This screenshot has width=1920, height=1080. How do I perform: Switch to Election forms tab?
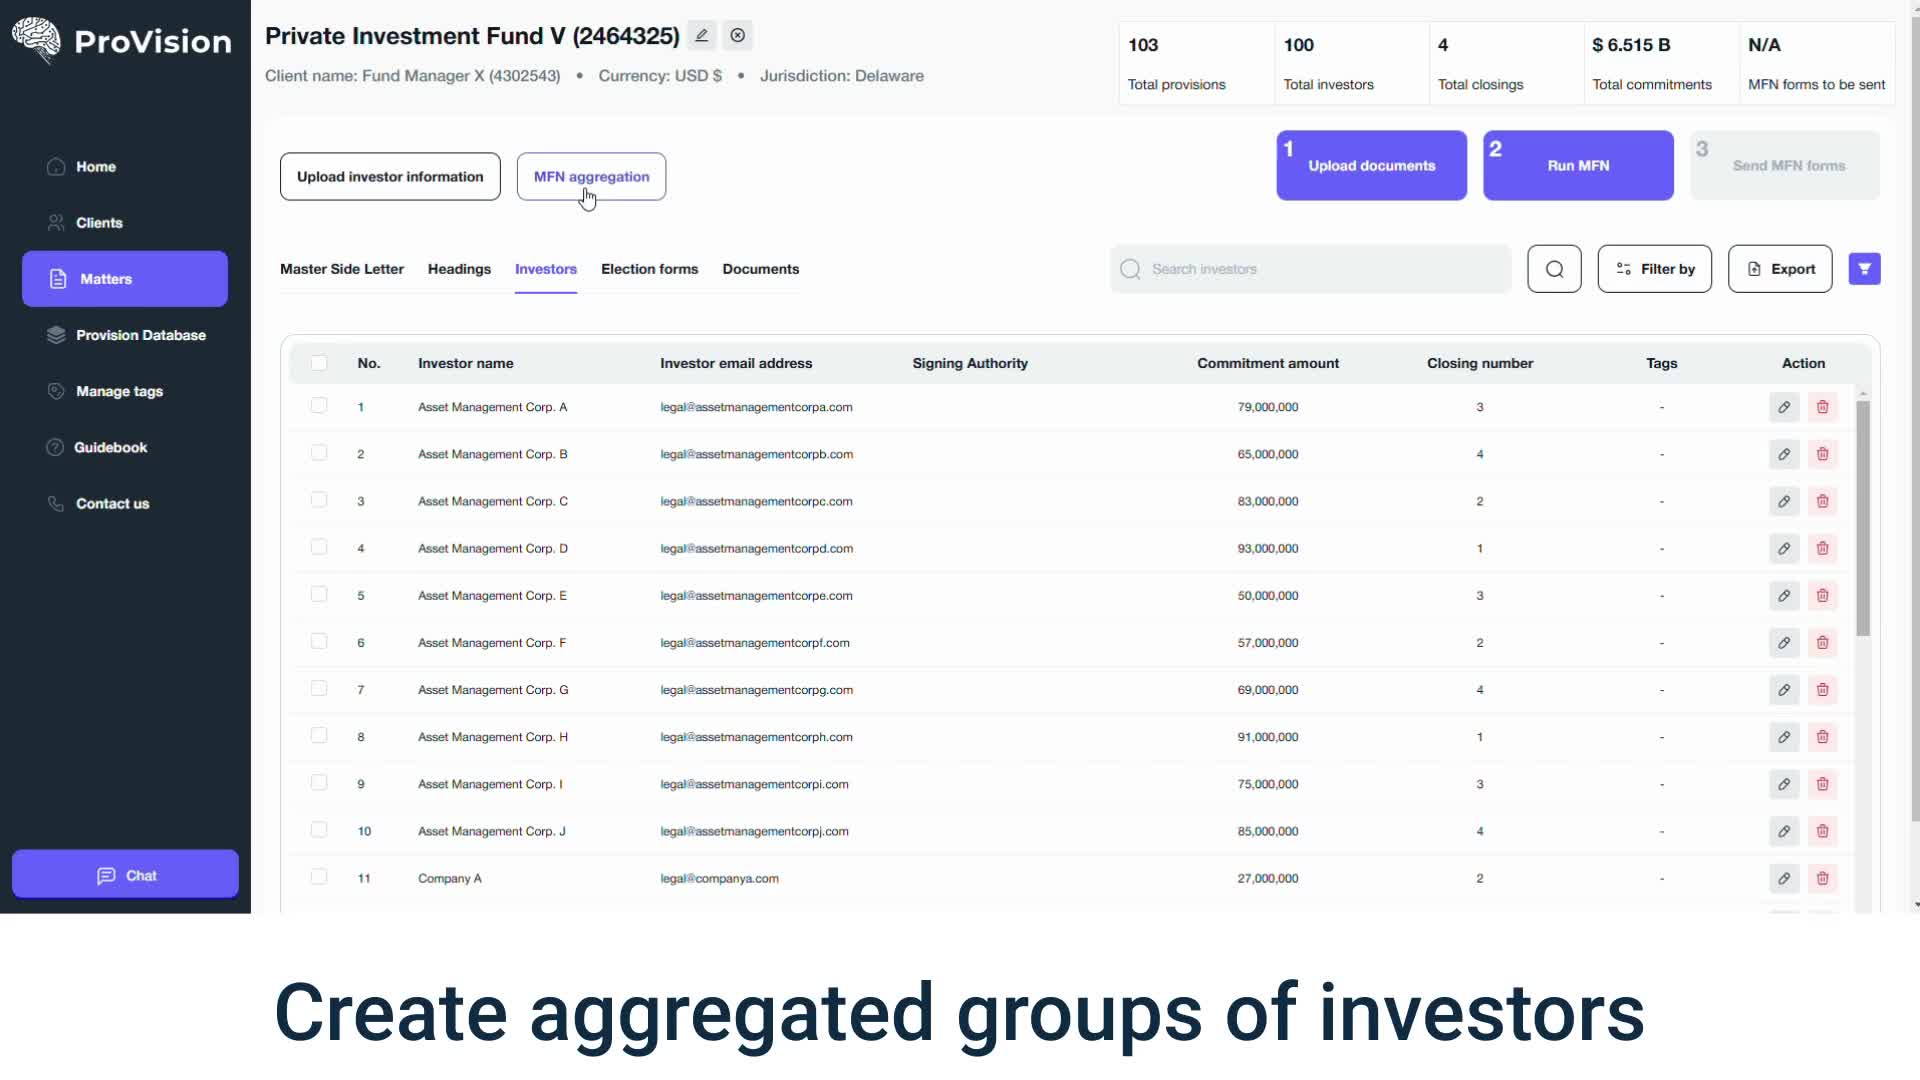(649, 269)
